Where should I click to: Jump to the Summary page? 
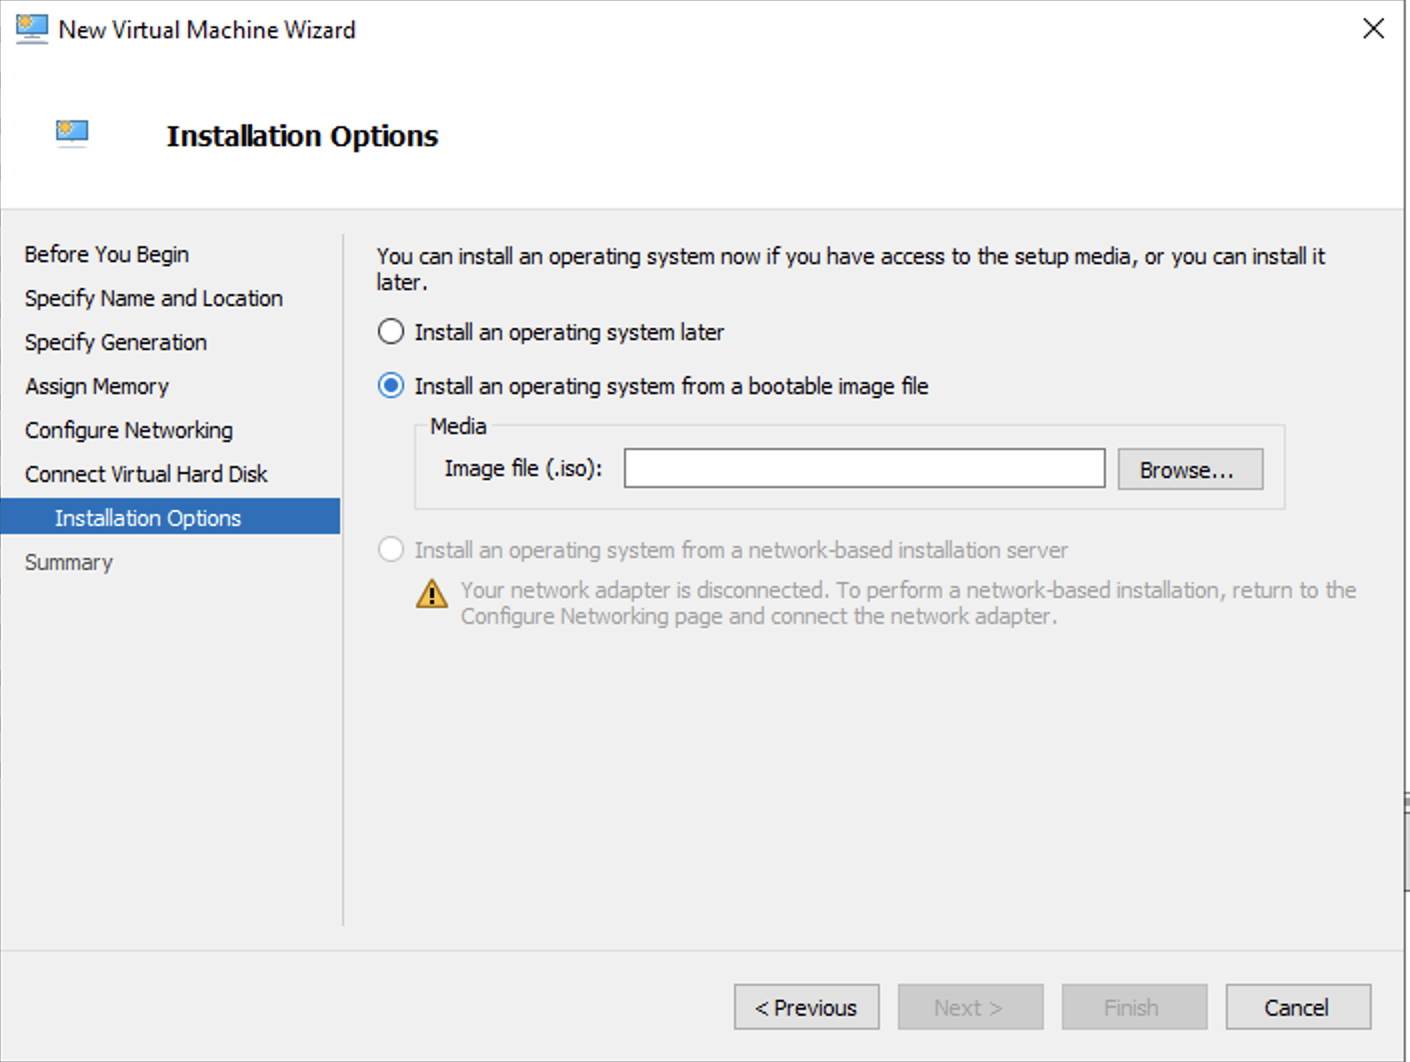pyautogui.click(x=68, y=562)
